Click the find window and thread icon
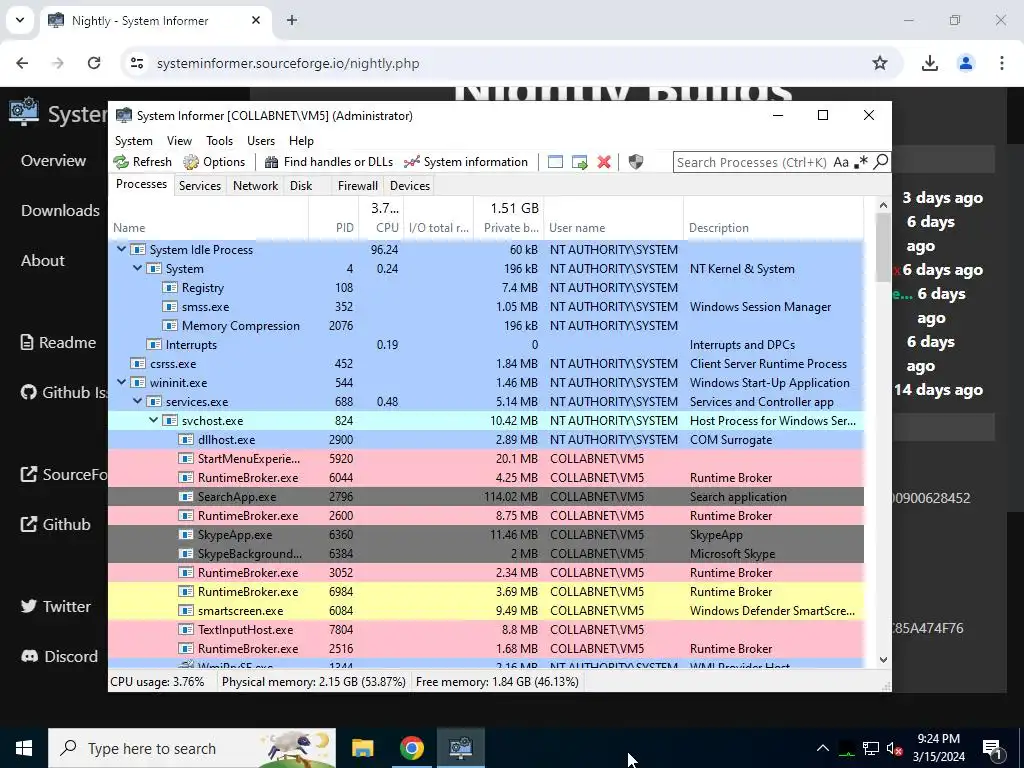Screen dimensions: 1024x768 coord(579,162)
